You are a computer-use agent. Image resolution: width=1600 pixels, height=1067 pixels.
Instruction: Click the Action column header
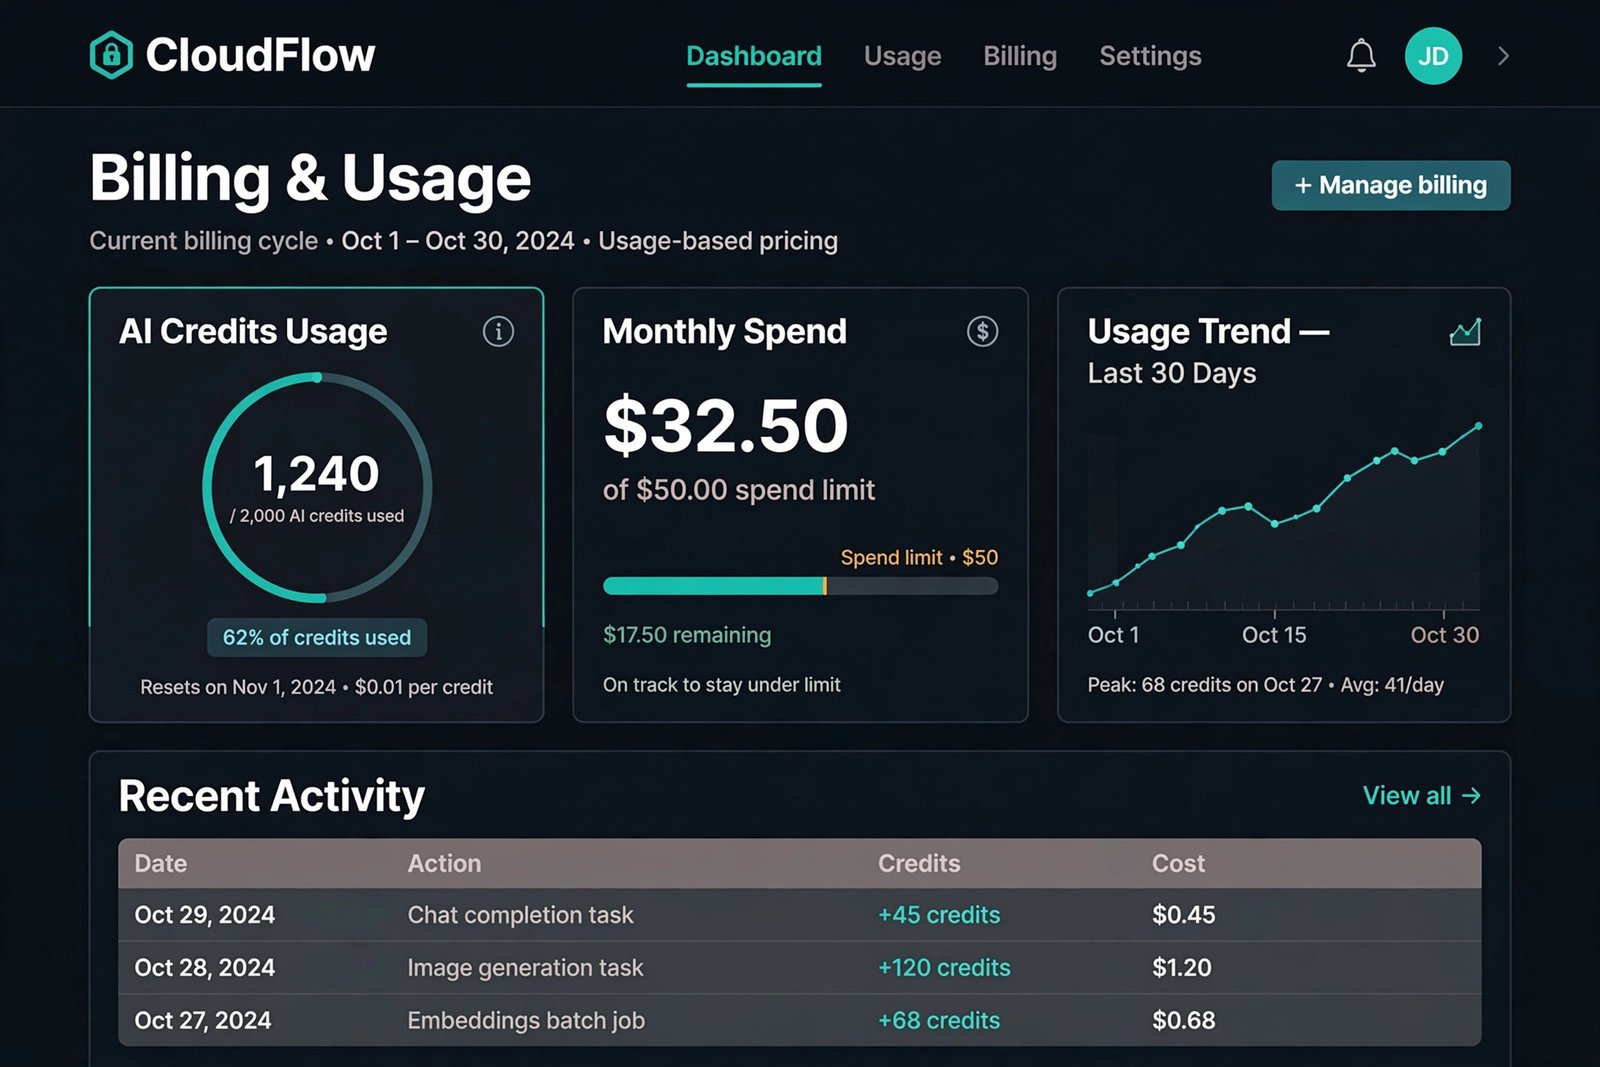pyautogui.click(x=444, y=863)
